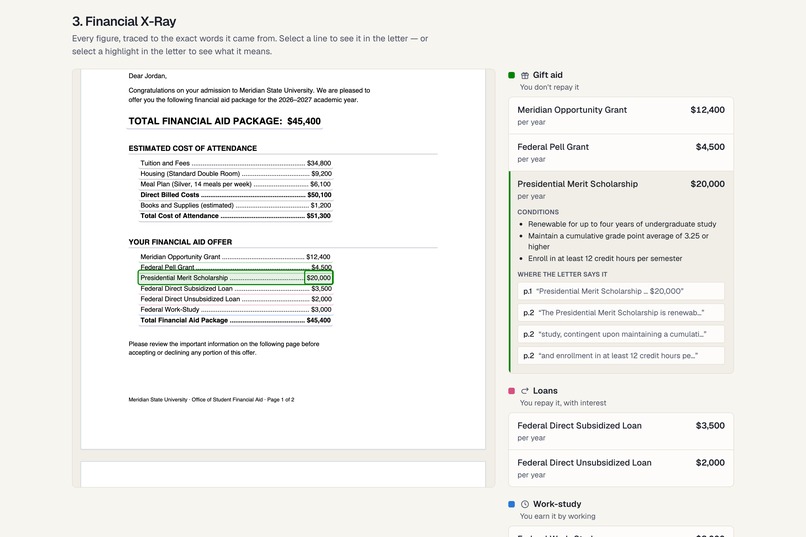This screenshot has height=537, width=806.
Task: Click the 3. Financial X-Ray heading
Action: pos(124,22)
